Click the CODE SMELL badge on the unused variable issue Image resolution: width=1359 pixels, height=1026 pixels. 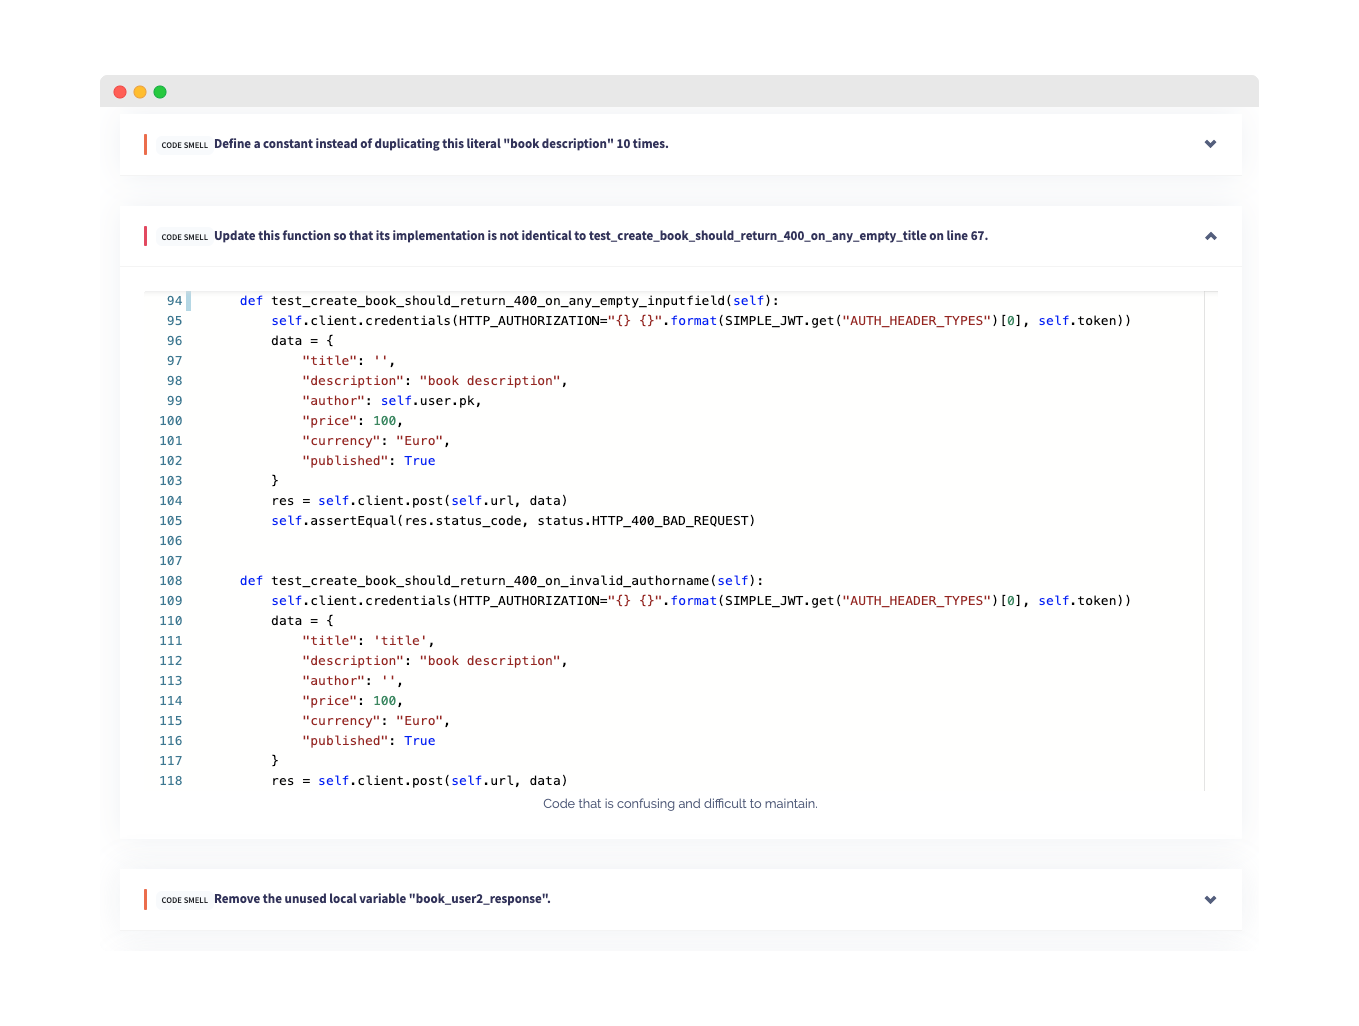pyautogui.click(x=185, y=900)
